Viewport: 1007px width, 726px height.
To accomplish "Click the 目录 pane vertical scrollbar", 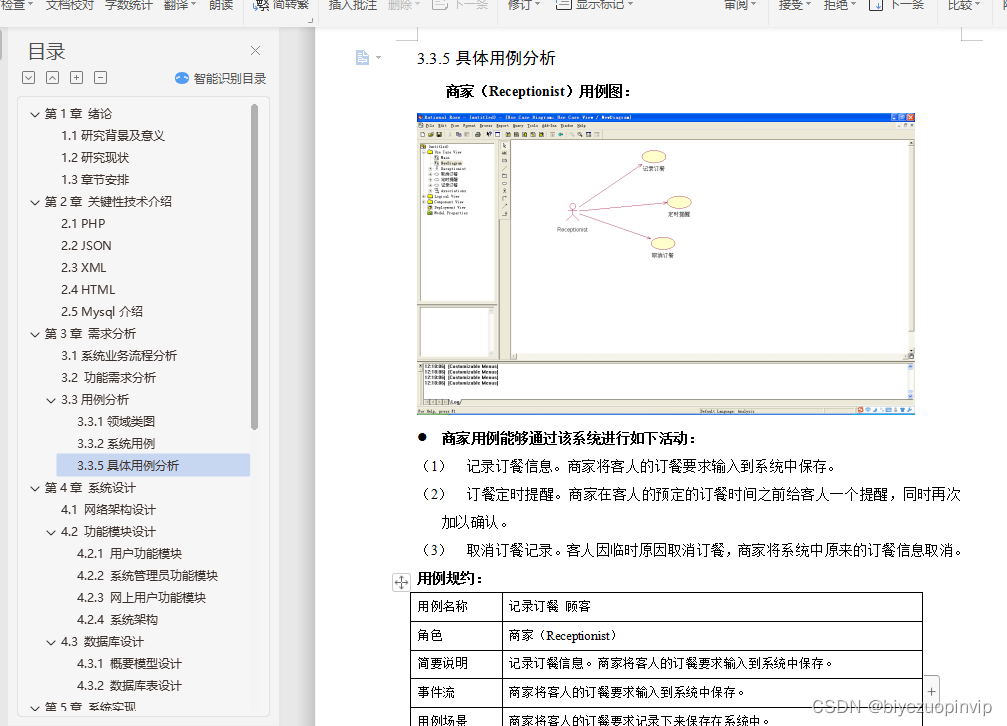I will pyautogui.click(x=254, y=267).
